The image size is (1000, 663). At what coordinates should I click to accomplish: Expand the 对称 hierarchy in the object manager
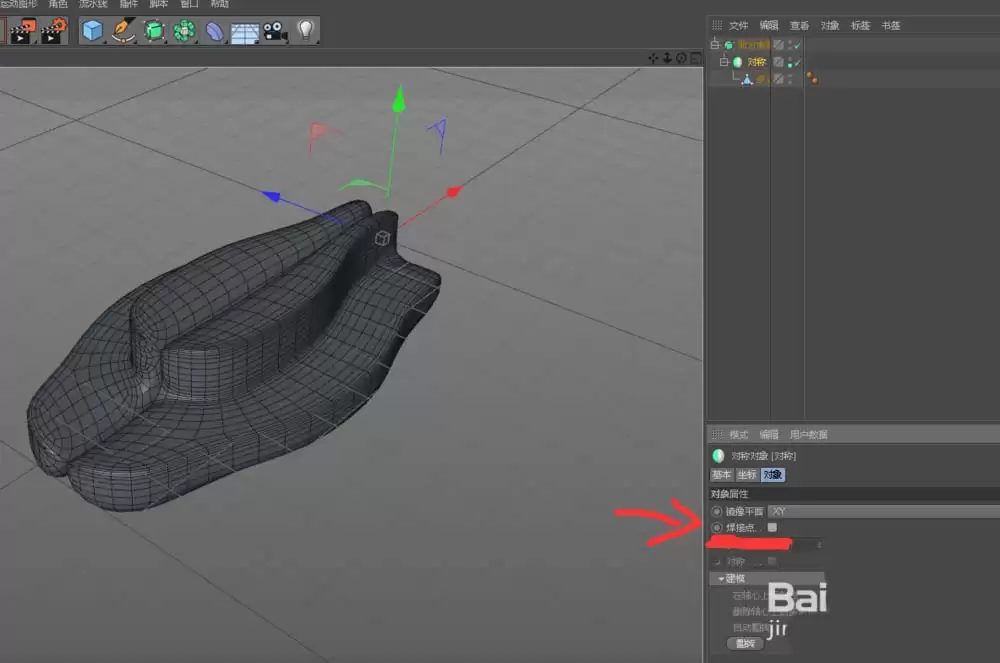723,61
